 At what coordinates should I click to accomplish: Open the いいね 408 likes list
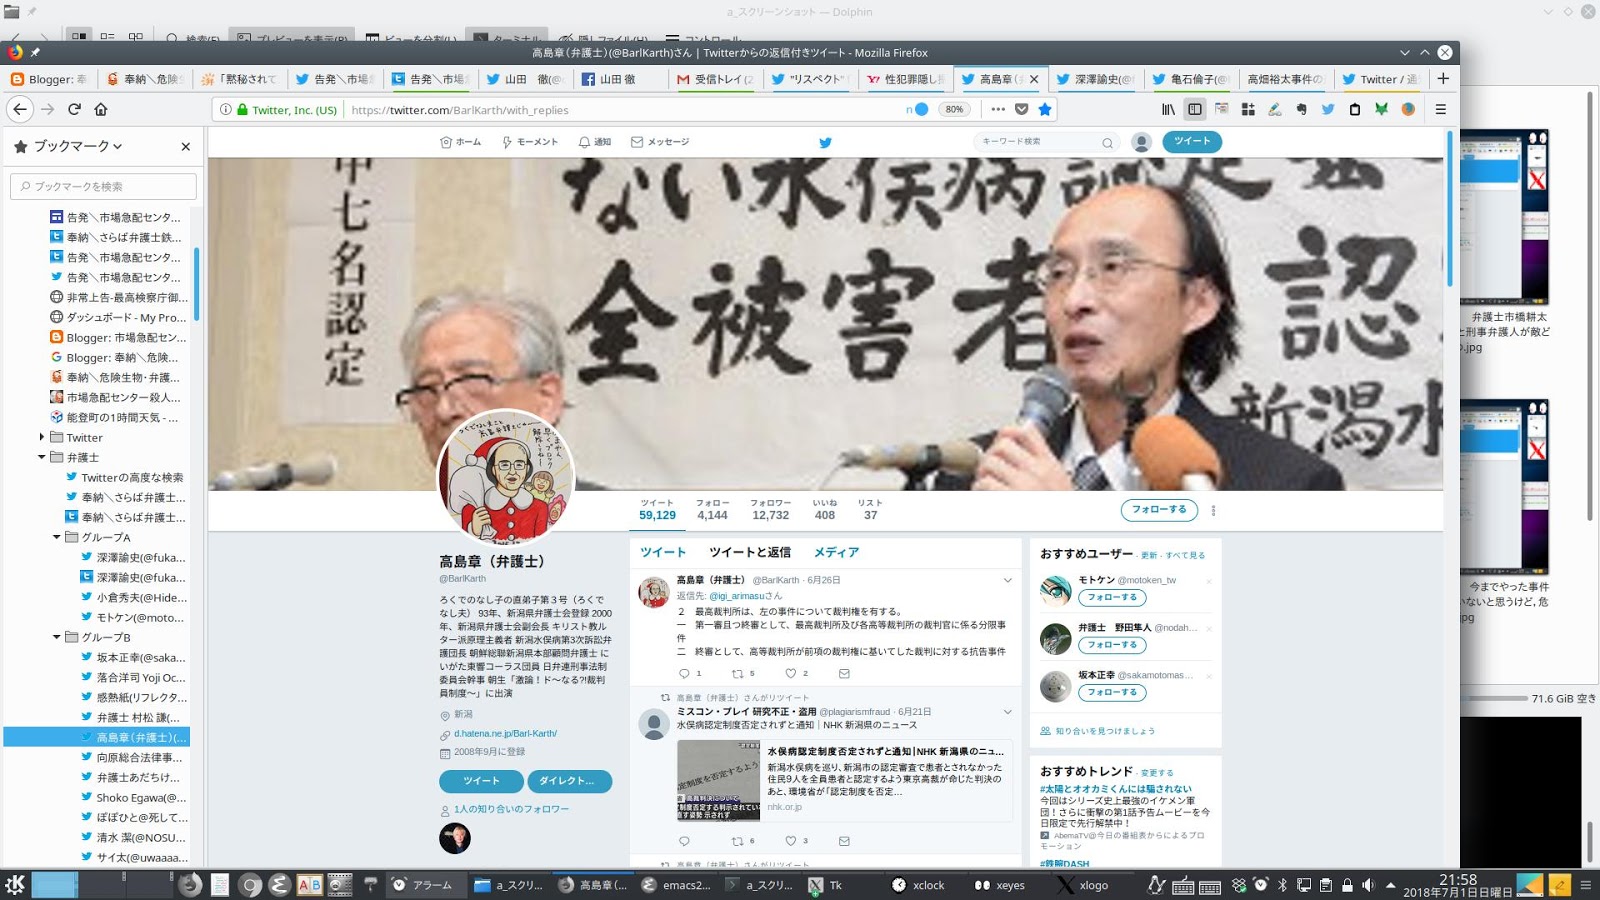825,510
